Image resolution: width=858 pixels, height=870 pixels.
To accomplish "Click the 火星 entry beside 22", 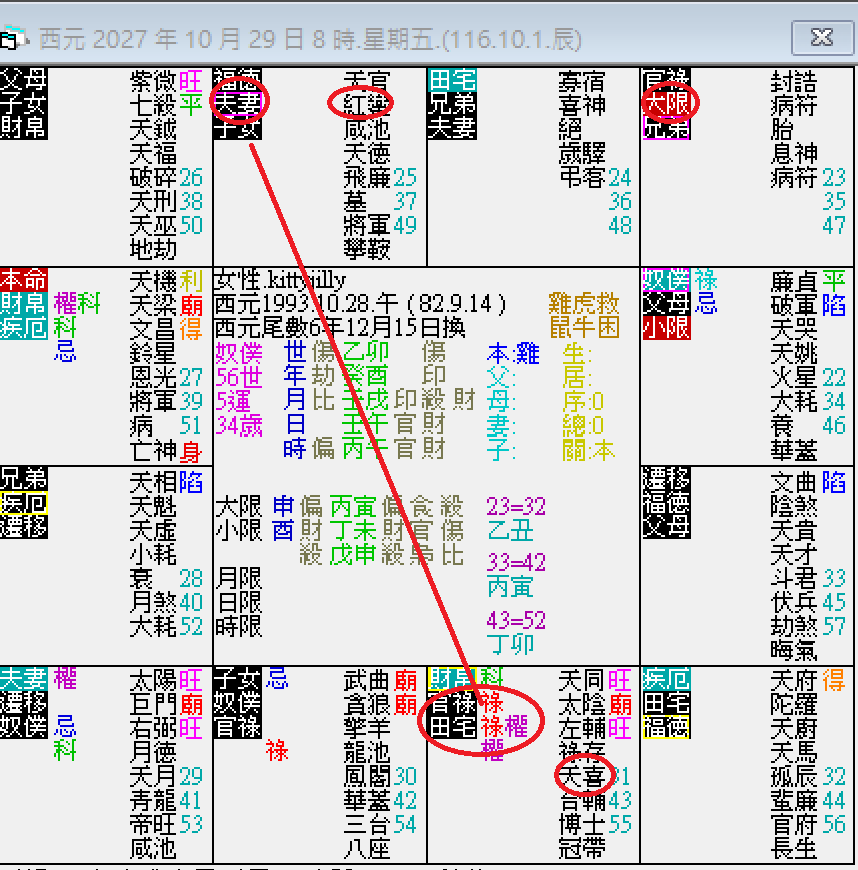I will click(794, 378).
